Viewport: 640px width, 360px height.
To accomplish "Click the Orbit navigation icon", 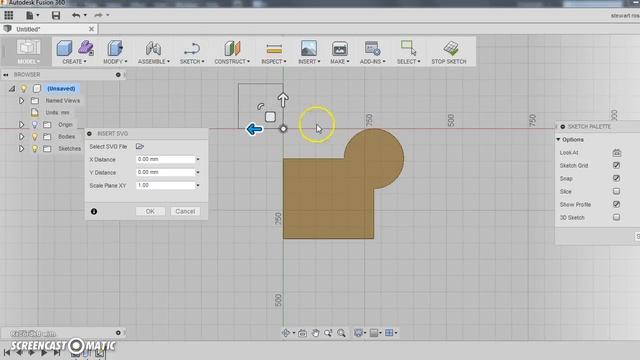I will (286, 333).
